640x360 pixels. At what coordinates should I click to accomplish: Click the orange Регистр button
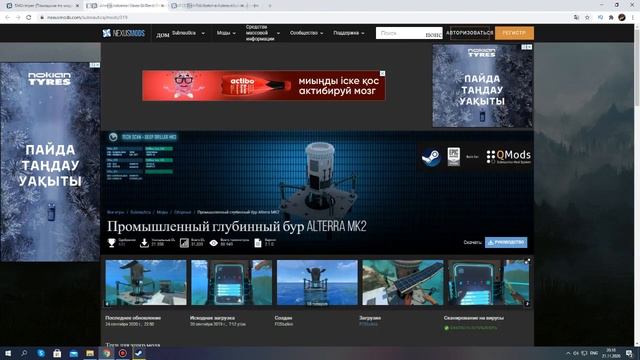coord(514,33)
